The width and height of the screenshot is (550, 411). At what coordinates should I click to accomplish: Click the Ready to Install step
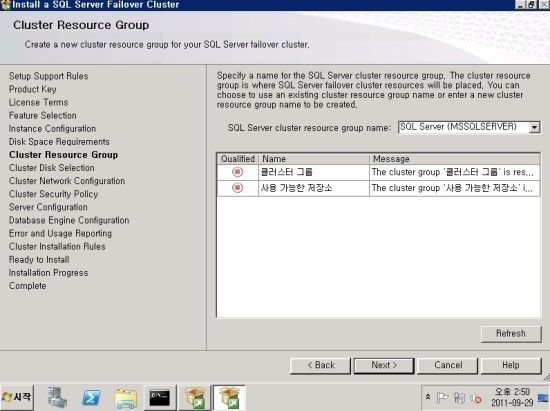39,260
